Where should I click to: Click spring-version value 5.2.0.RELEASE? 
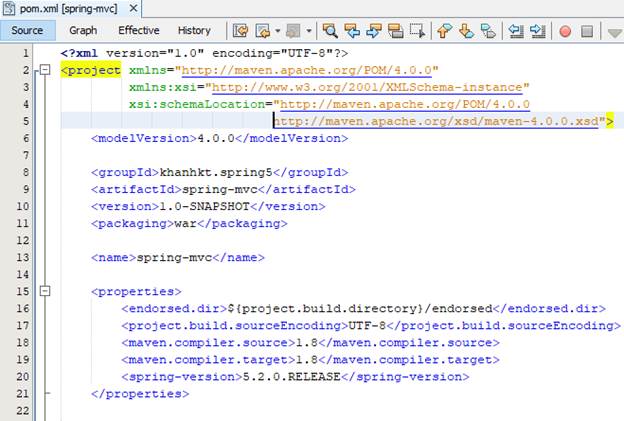(x=291, y=377)
